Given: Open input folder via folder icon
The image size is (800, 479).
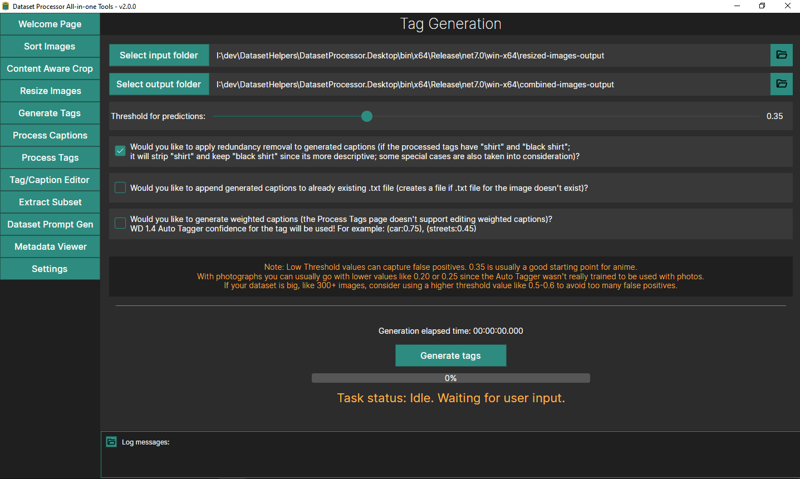Looking at the screenshot, I should pyautogui.click(x=781, y=55).
